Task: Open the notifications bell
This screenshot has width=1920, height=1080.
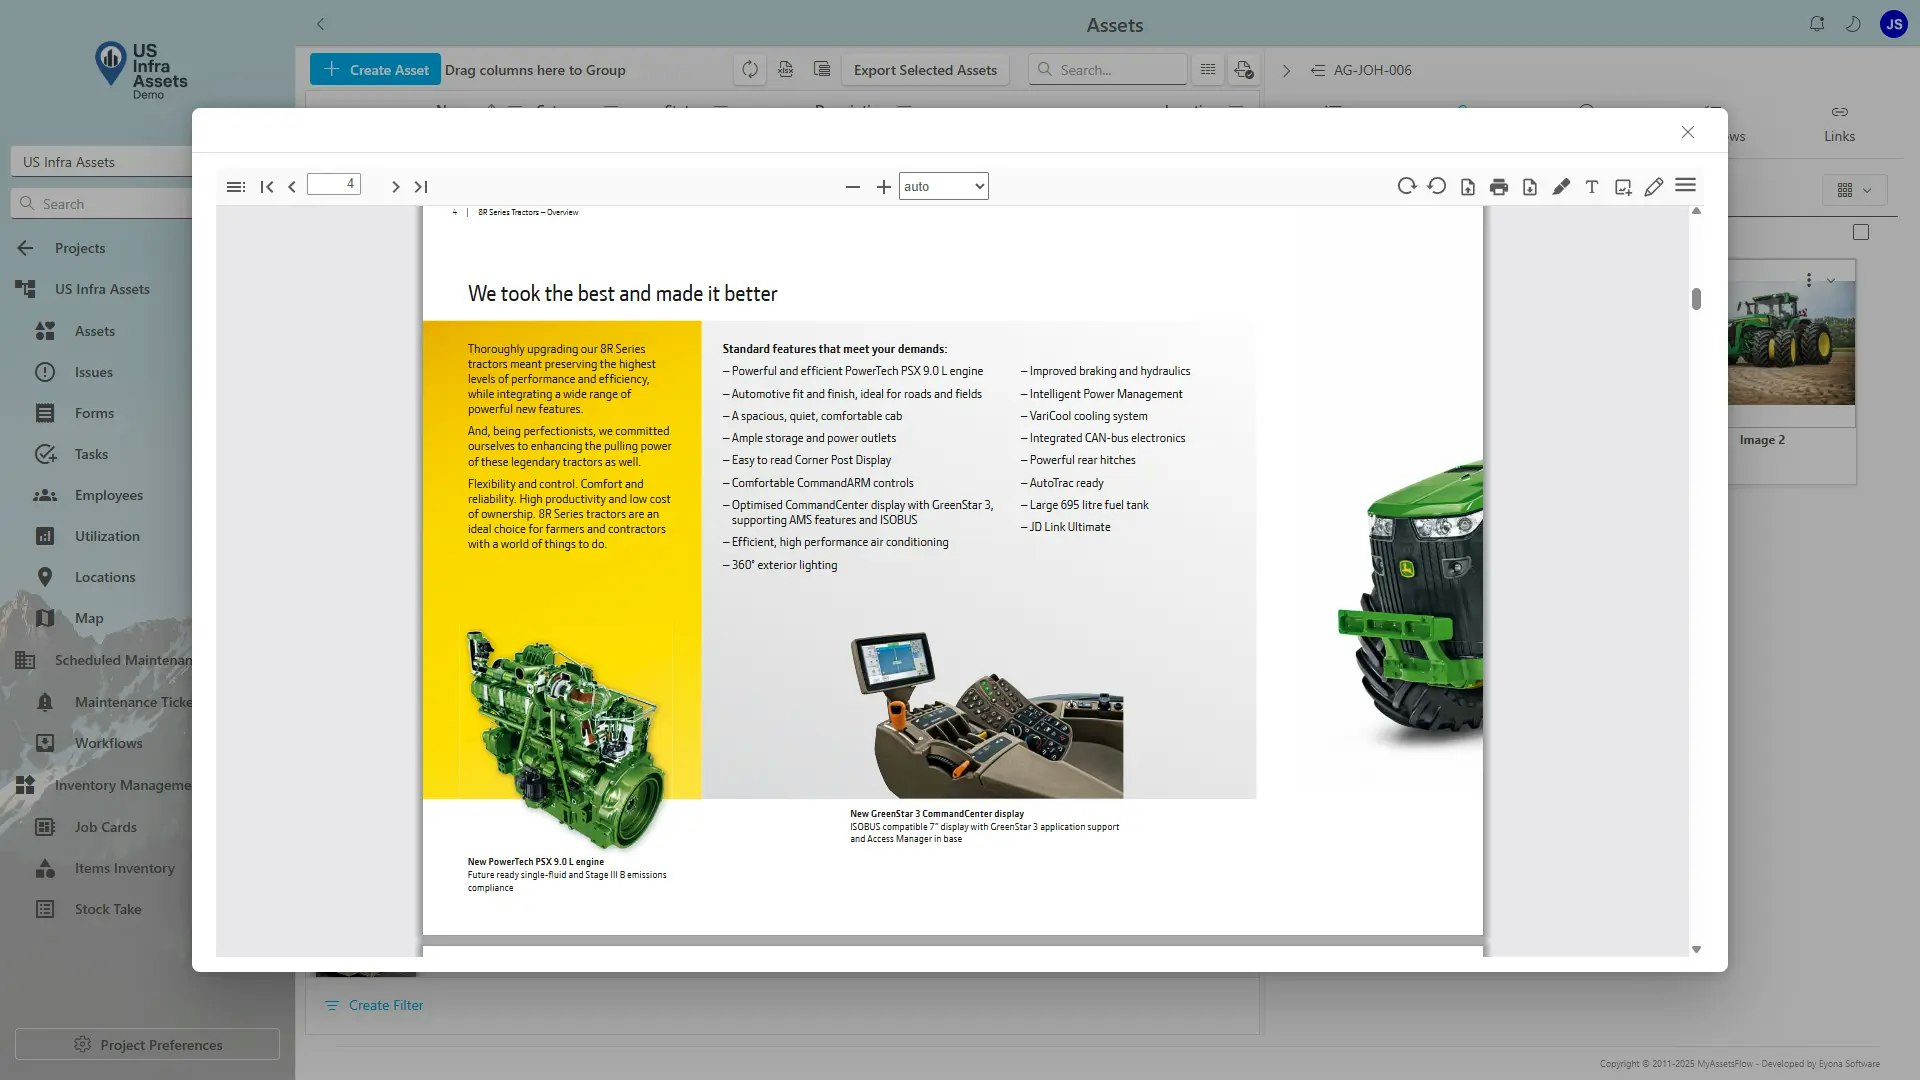Action: [x=1817, y=24]
